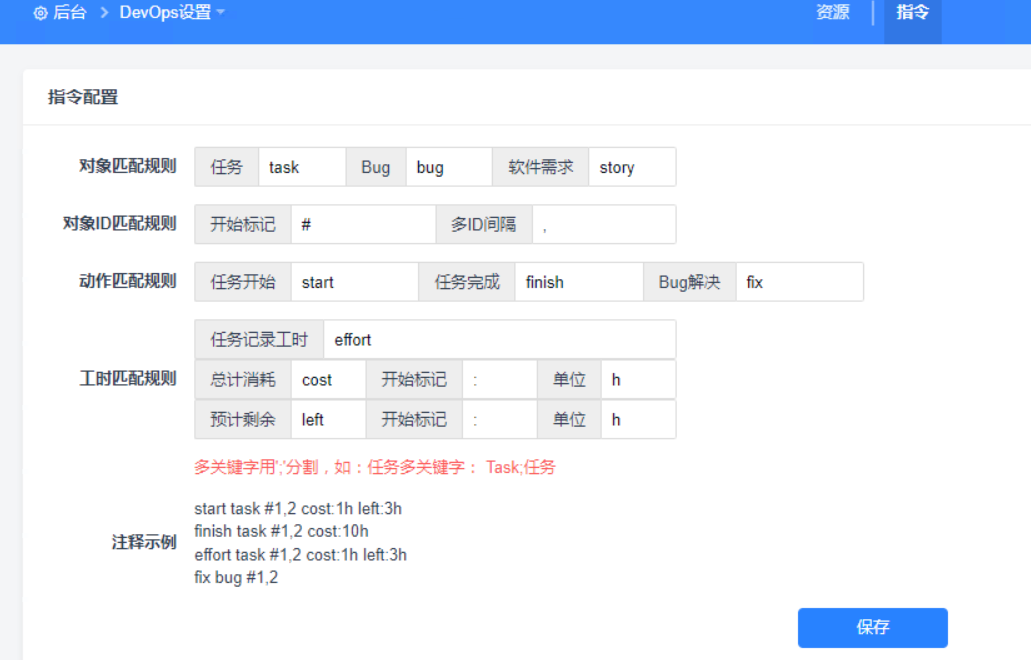Click the Bug解决 label addon
1031x660 pixels.
point(690,282)
